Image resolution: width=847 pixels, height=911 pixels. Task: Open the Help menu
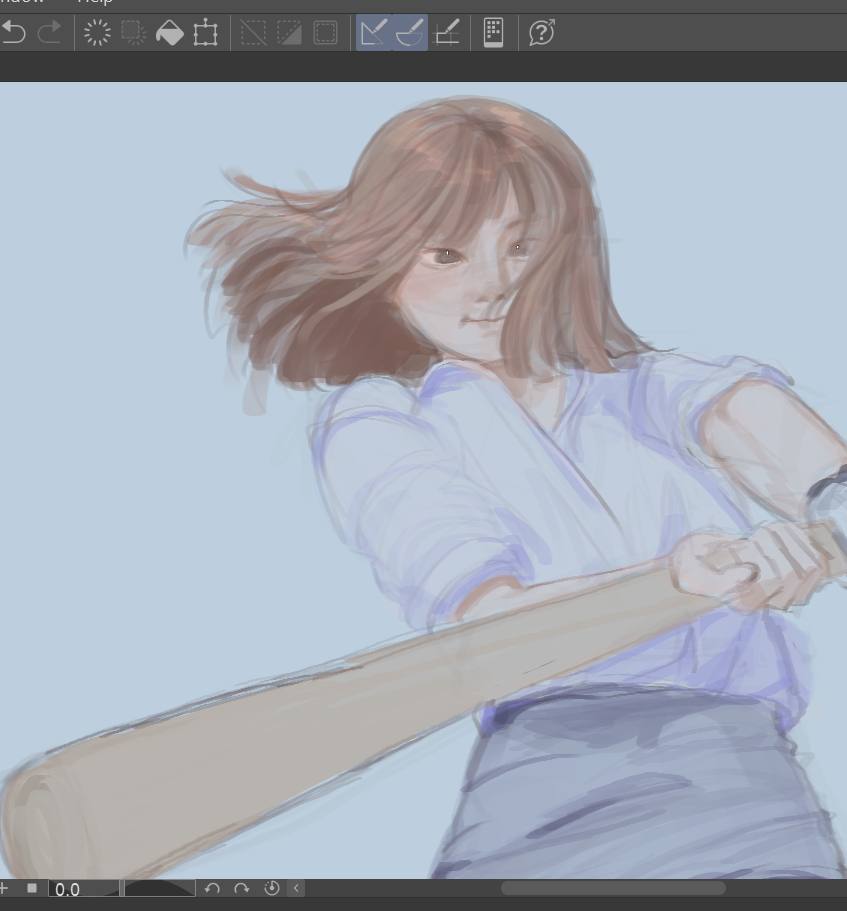pos(95,3)
